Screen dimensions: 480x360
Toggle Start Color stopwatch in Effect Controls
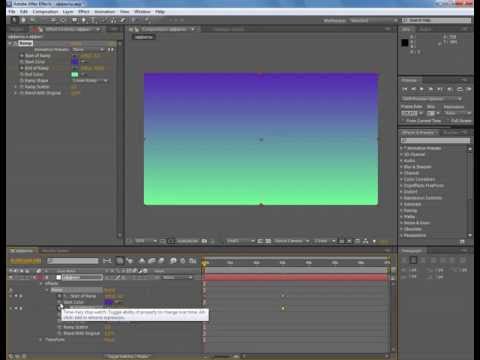(x=22, y=62)
